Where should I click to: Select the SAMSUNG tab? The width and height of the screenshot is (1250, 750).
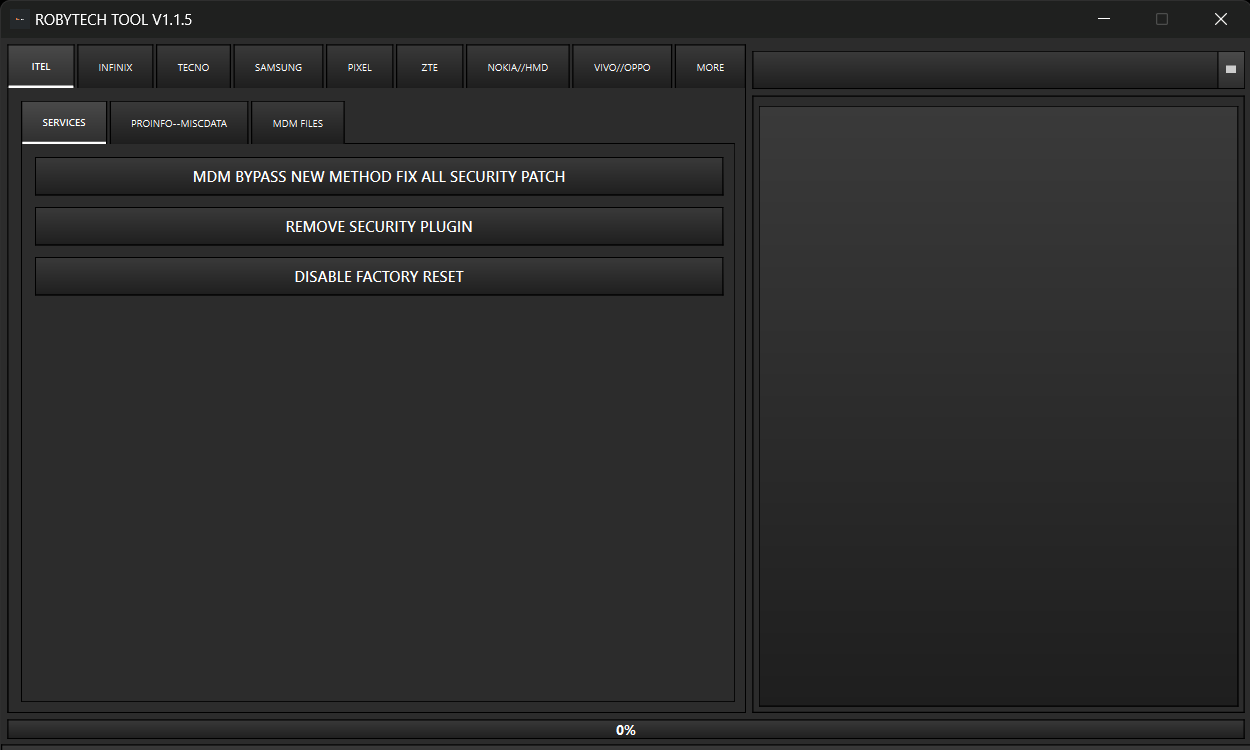pos(278,67)
